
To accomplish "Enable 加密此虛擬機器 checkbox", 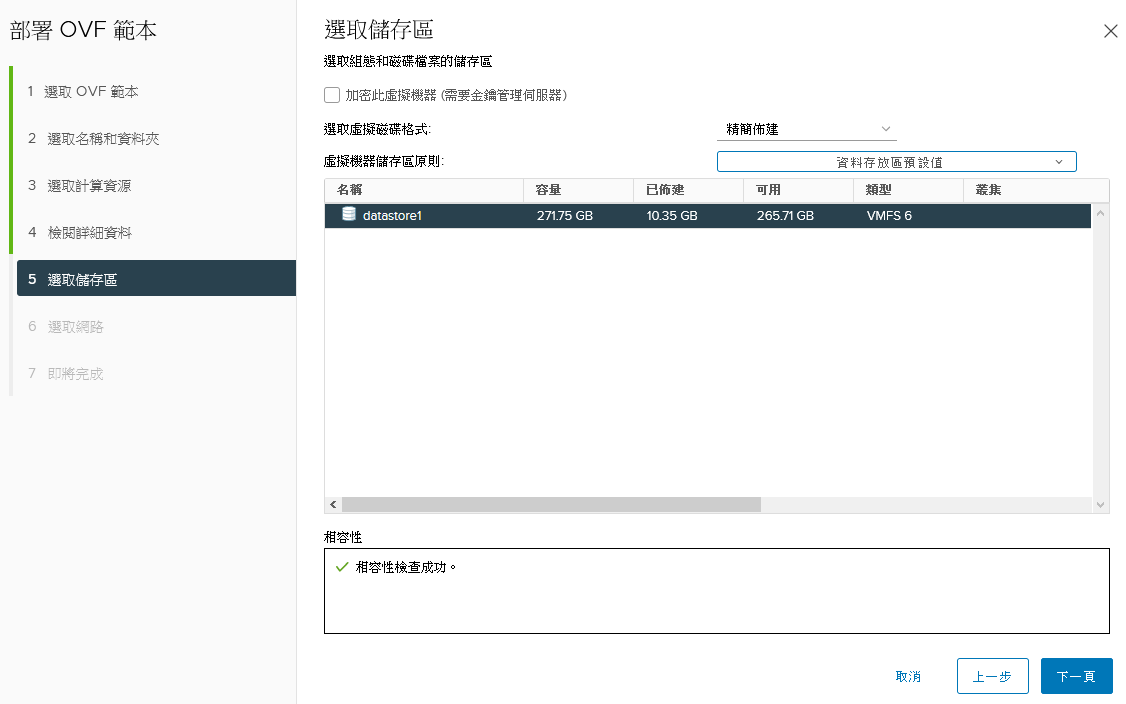I will (x=332, y=95).
